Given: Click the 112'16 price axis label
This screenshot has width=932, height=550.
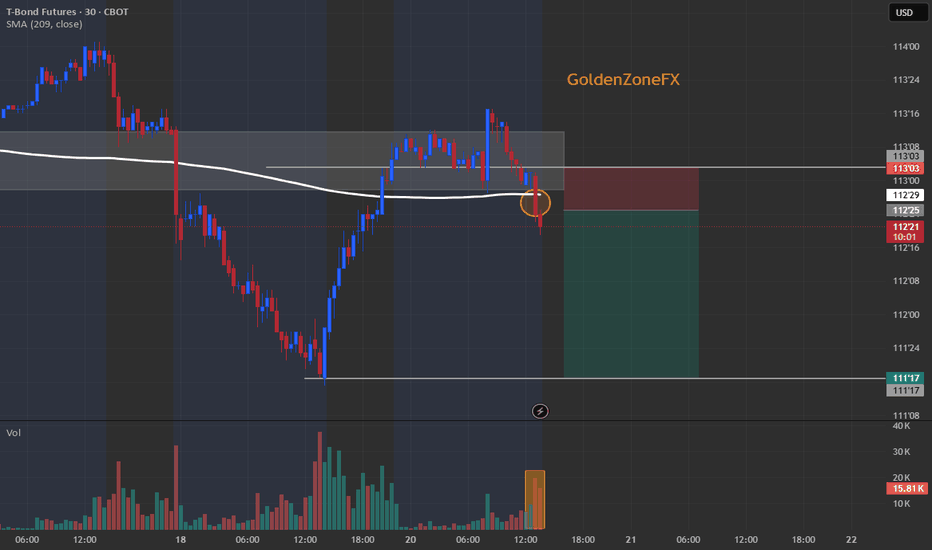Looking at the screenshot, I should 906,247.
